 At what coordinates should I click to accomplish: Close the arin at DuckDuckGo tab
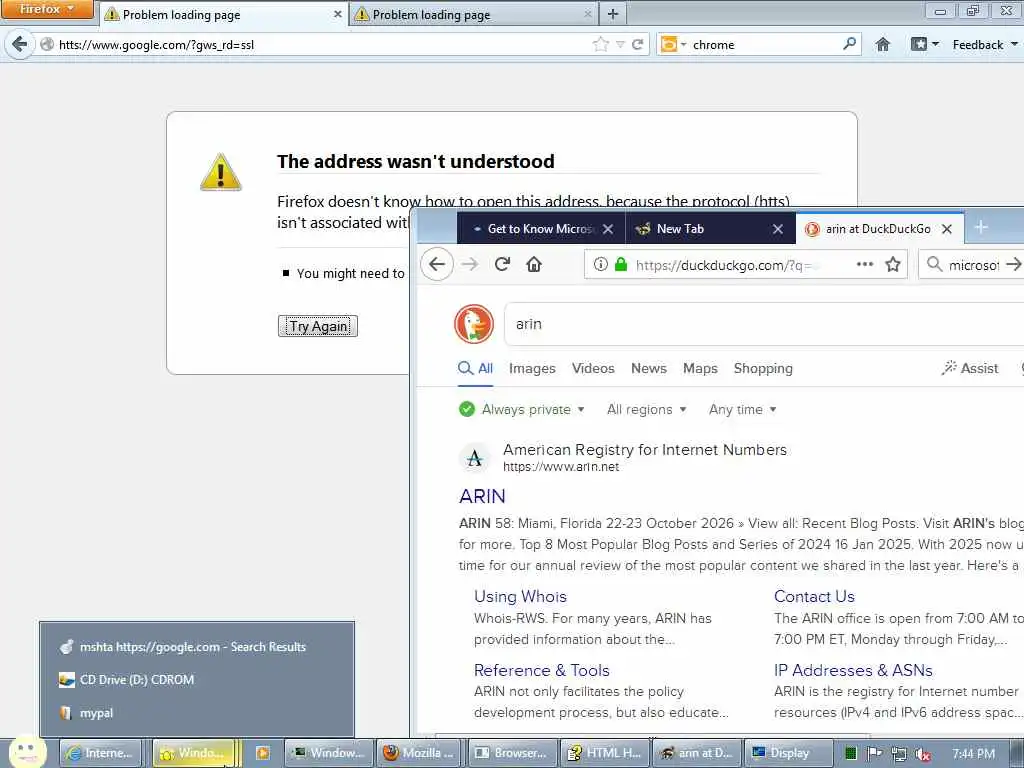947,229
